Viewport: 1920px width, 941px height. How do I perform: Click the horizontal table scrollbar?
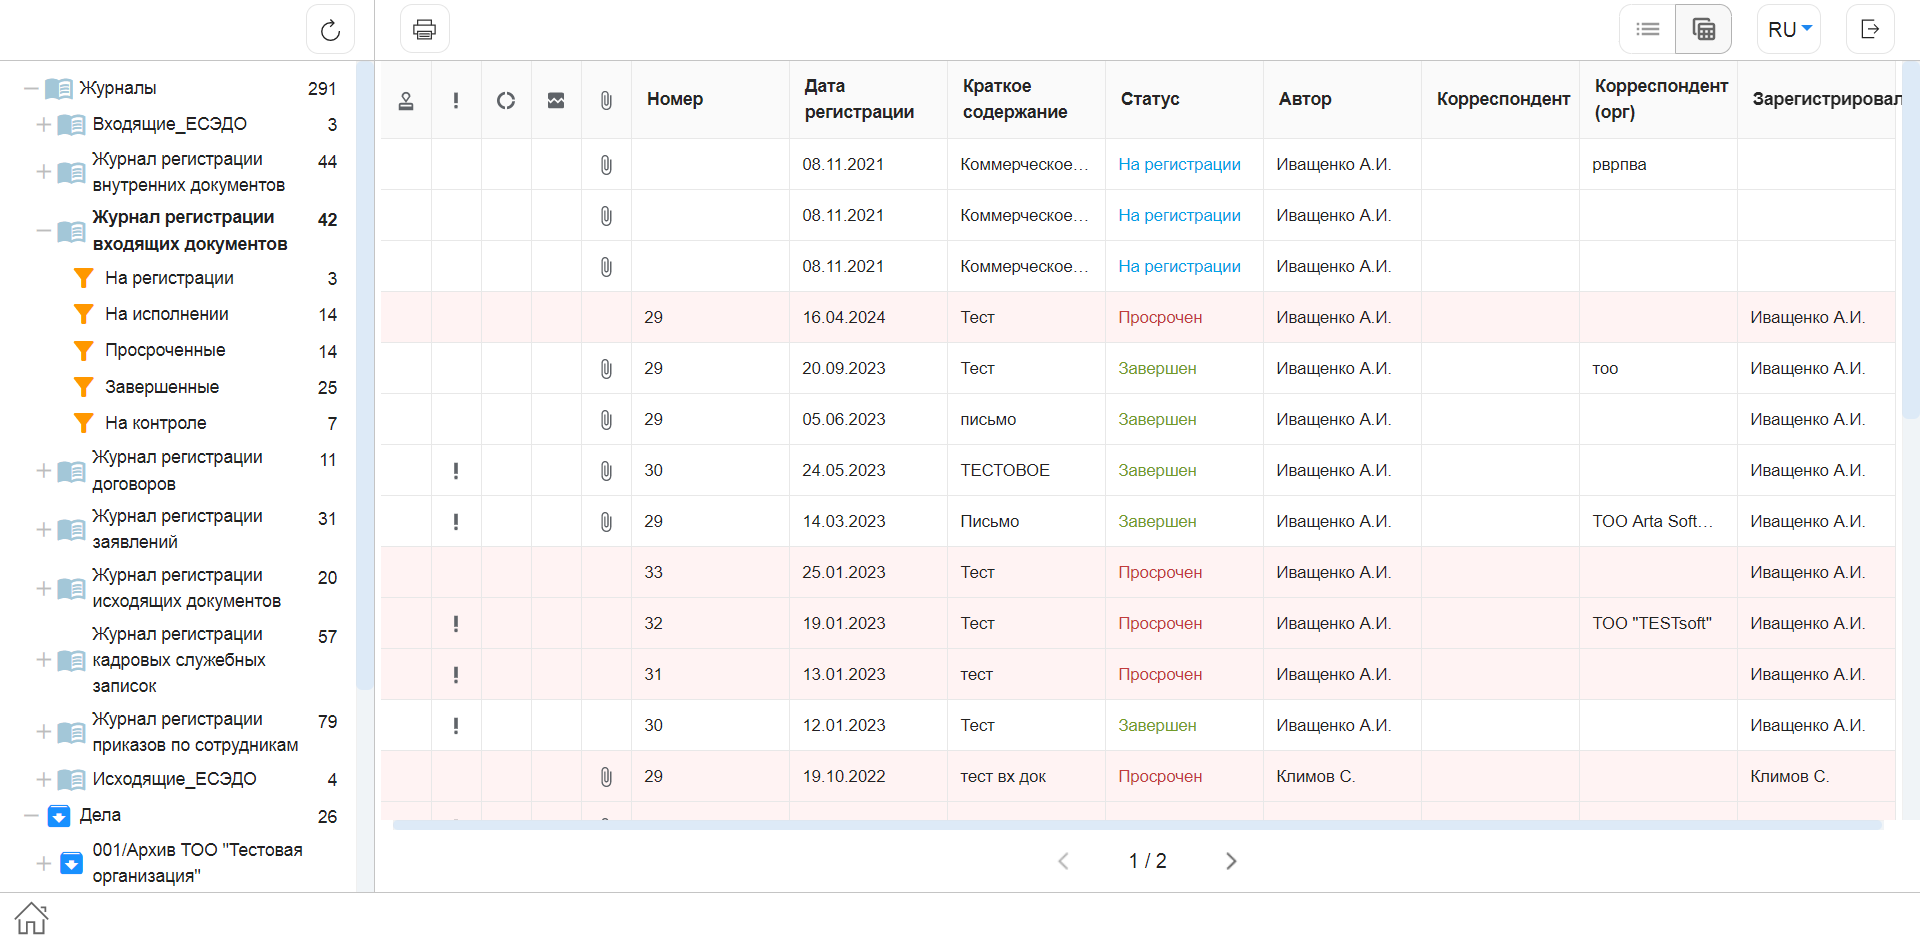coord(1138,825)
